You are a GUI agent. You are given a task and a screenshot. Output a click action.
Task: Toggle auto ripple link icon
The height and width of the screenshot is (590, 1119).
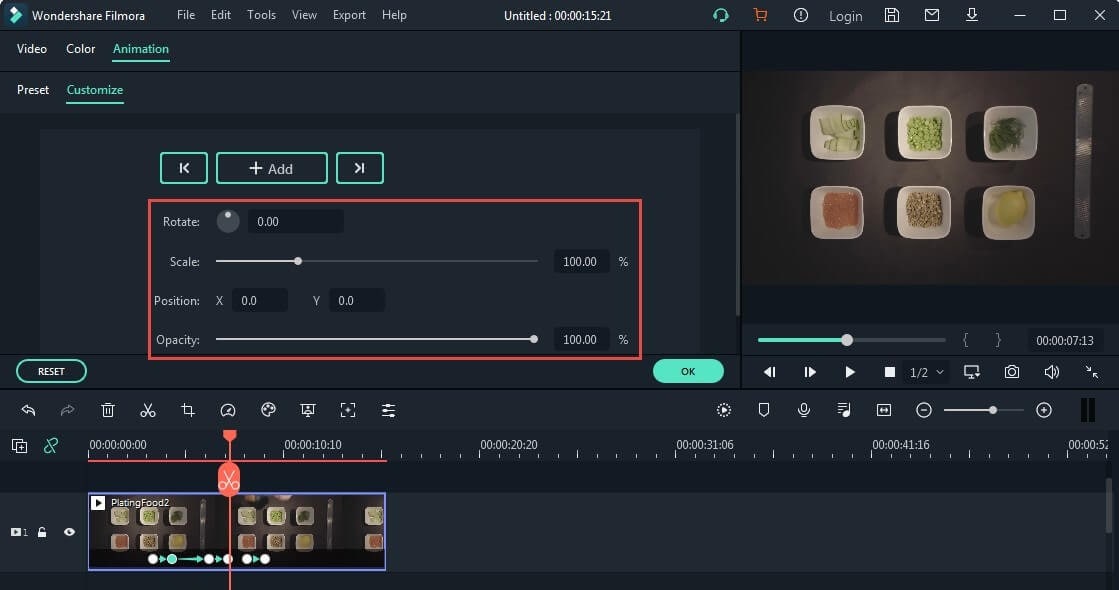click(x=51, y=446)
